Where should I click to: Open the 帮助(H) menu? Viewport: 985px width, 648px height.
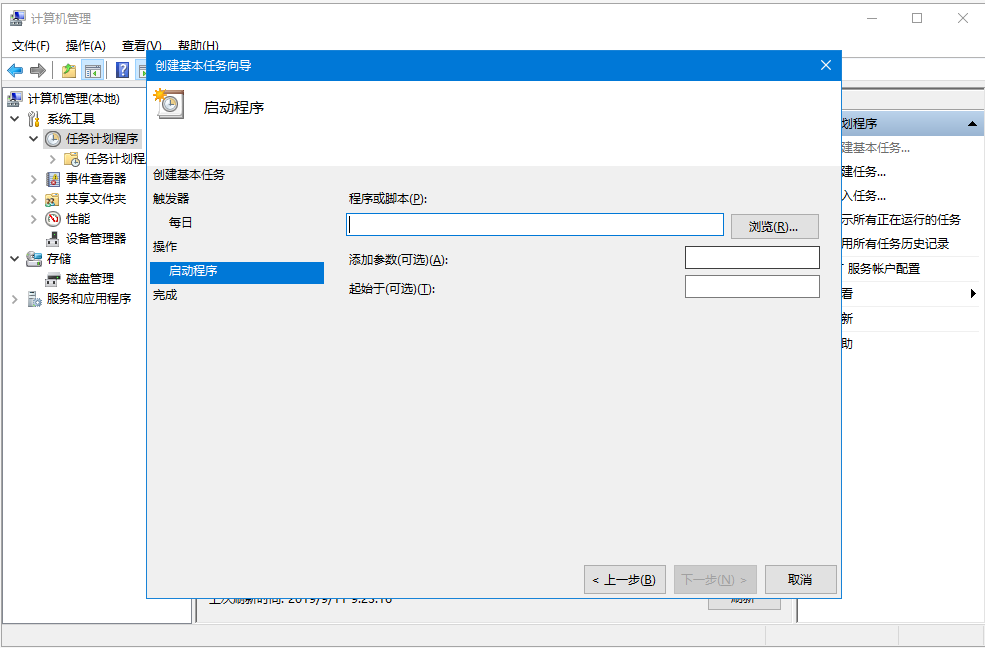pos(197,46)
